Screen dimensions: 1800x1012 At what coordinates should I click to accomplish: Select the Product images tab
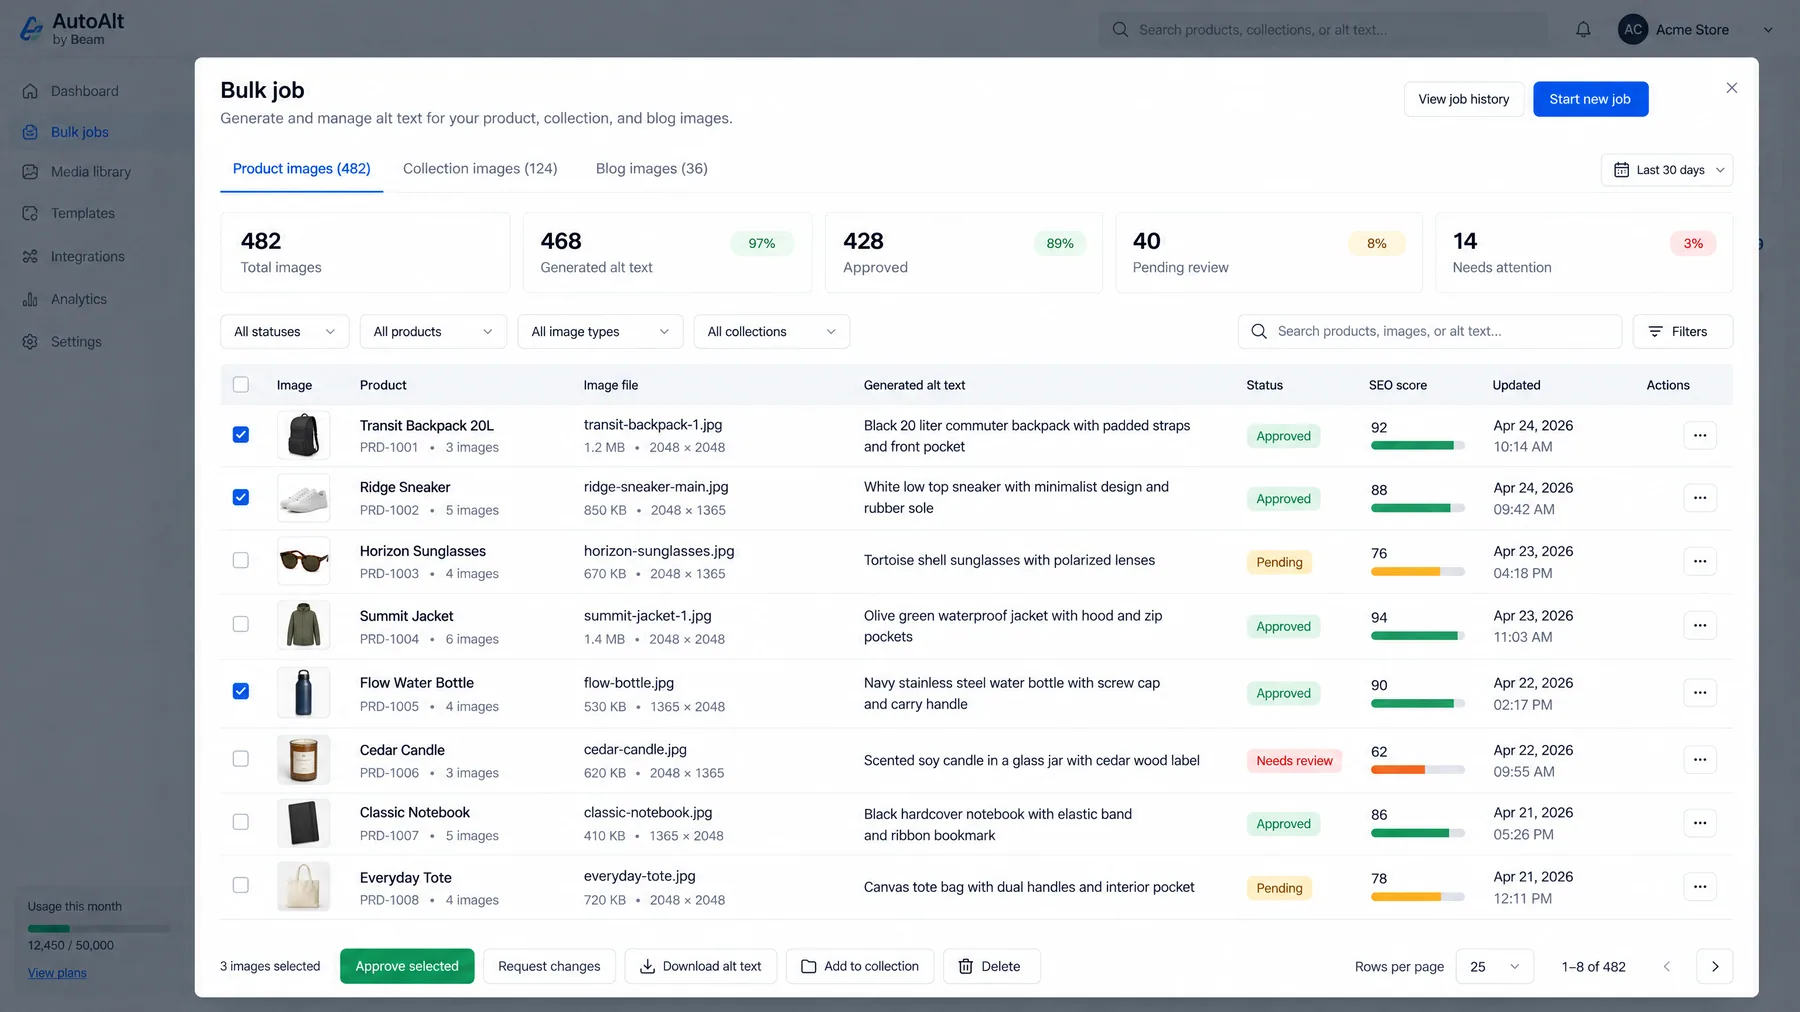[302, 169]
